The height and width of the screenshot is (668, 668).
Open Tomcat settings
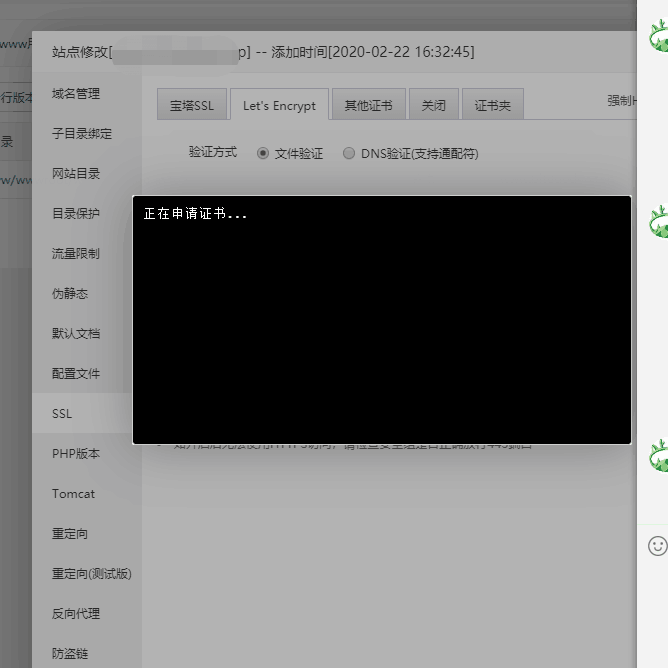click(x=73, y=494)
